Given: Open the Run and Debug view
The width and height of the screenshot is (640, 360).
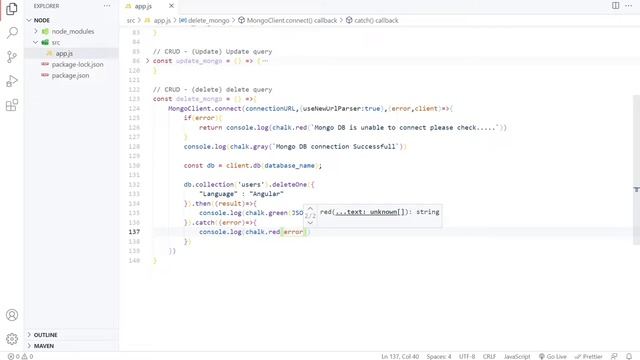Looking at the screenshot, I should pyautogui.click(x=12, y=81).
